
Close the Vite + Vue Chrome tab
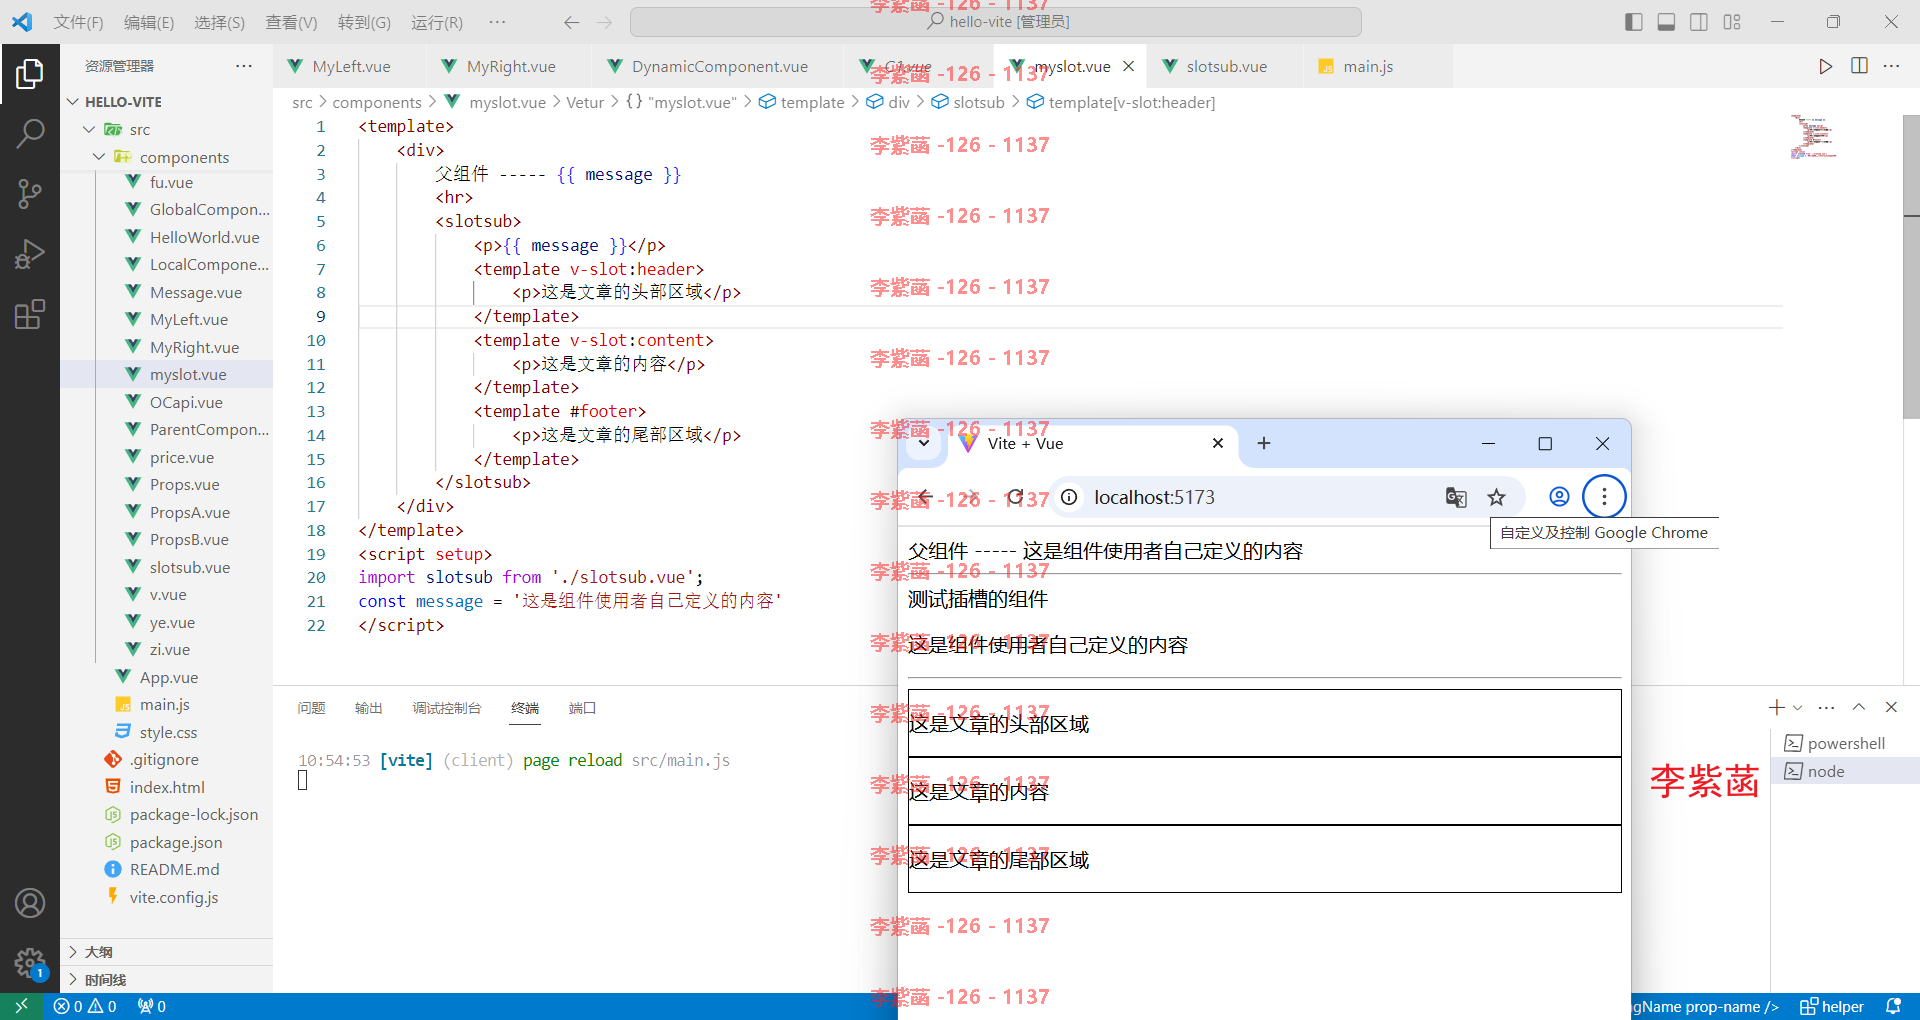click(1218, 443)
